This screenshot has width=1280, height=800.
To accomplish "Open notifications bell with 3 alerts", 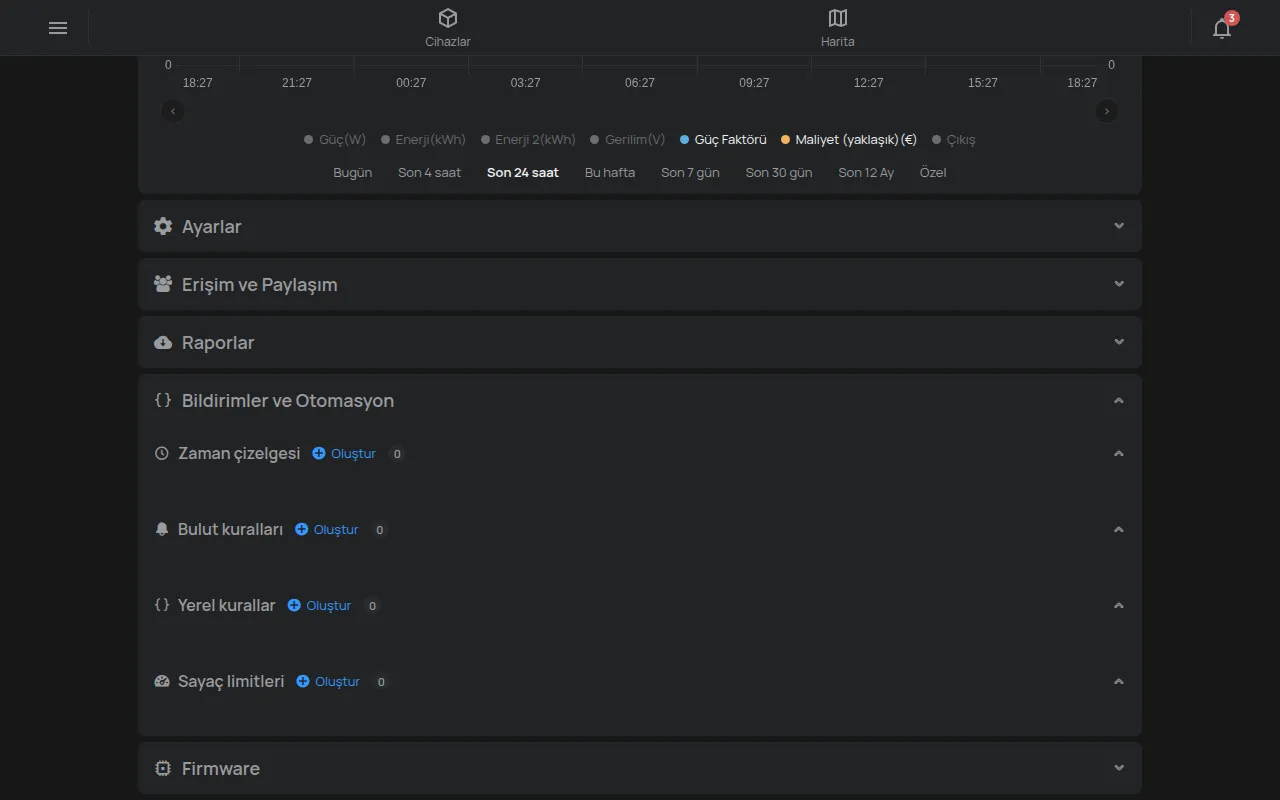I will coord(1222,27).
